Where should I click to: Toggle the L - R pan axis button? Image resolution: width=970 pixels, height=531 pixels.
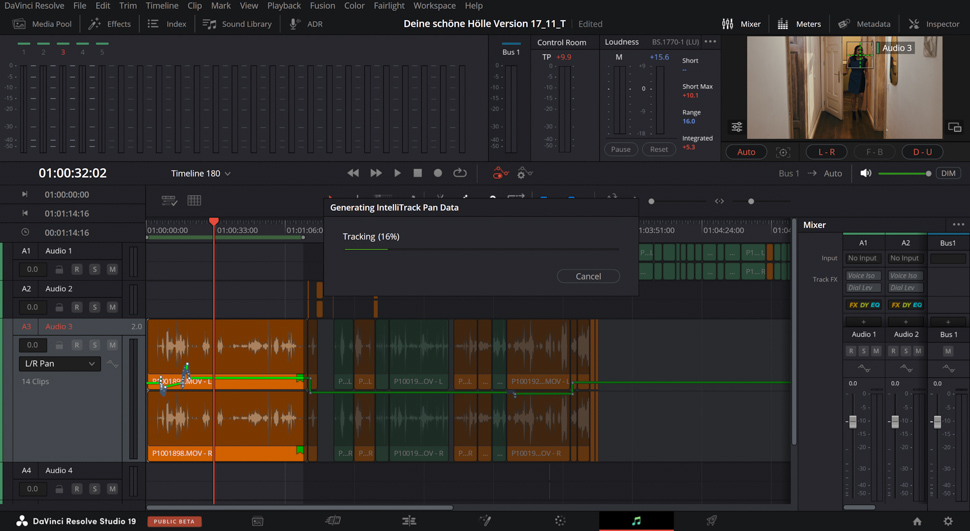[826, 152]
